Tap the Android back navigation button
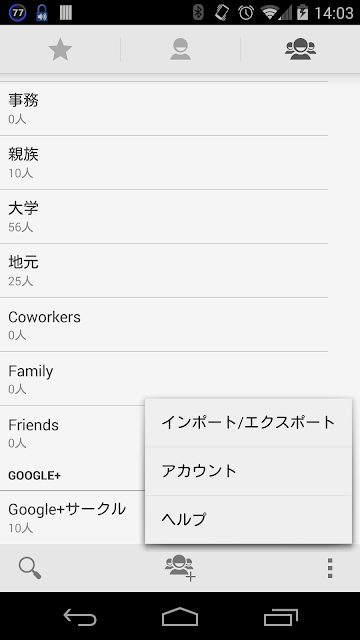360x640 pixels. tap(80, 617)
